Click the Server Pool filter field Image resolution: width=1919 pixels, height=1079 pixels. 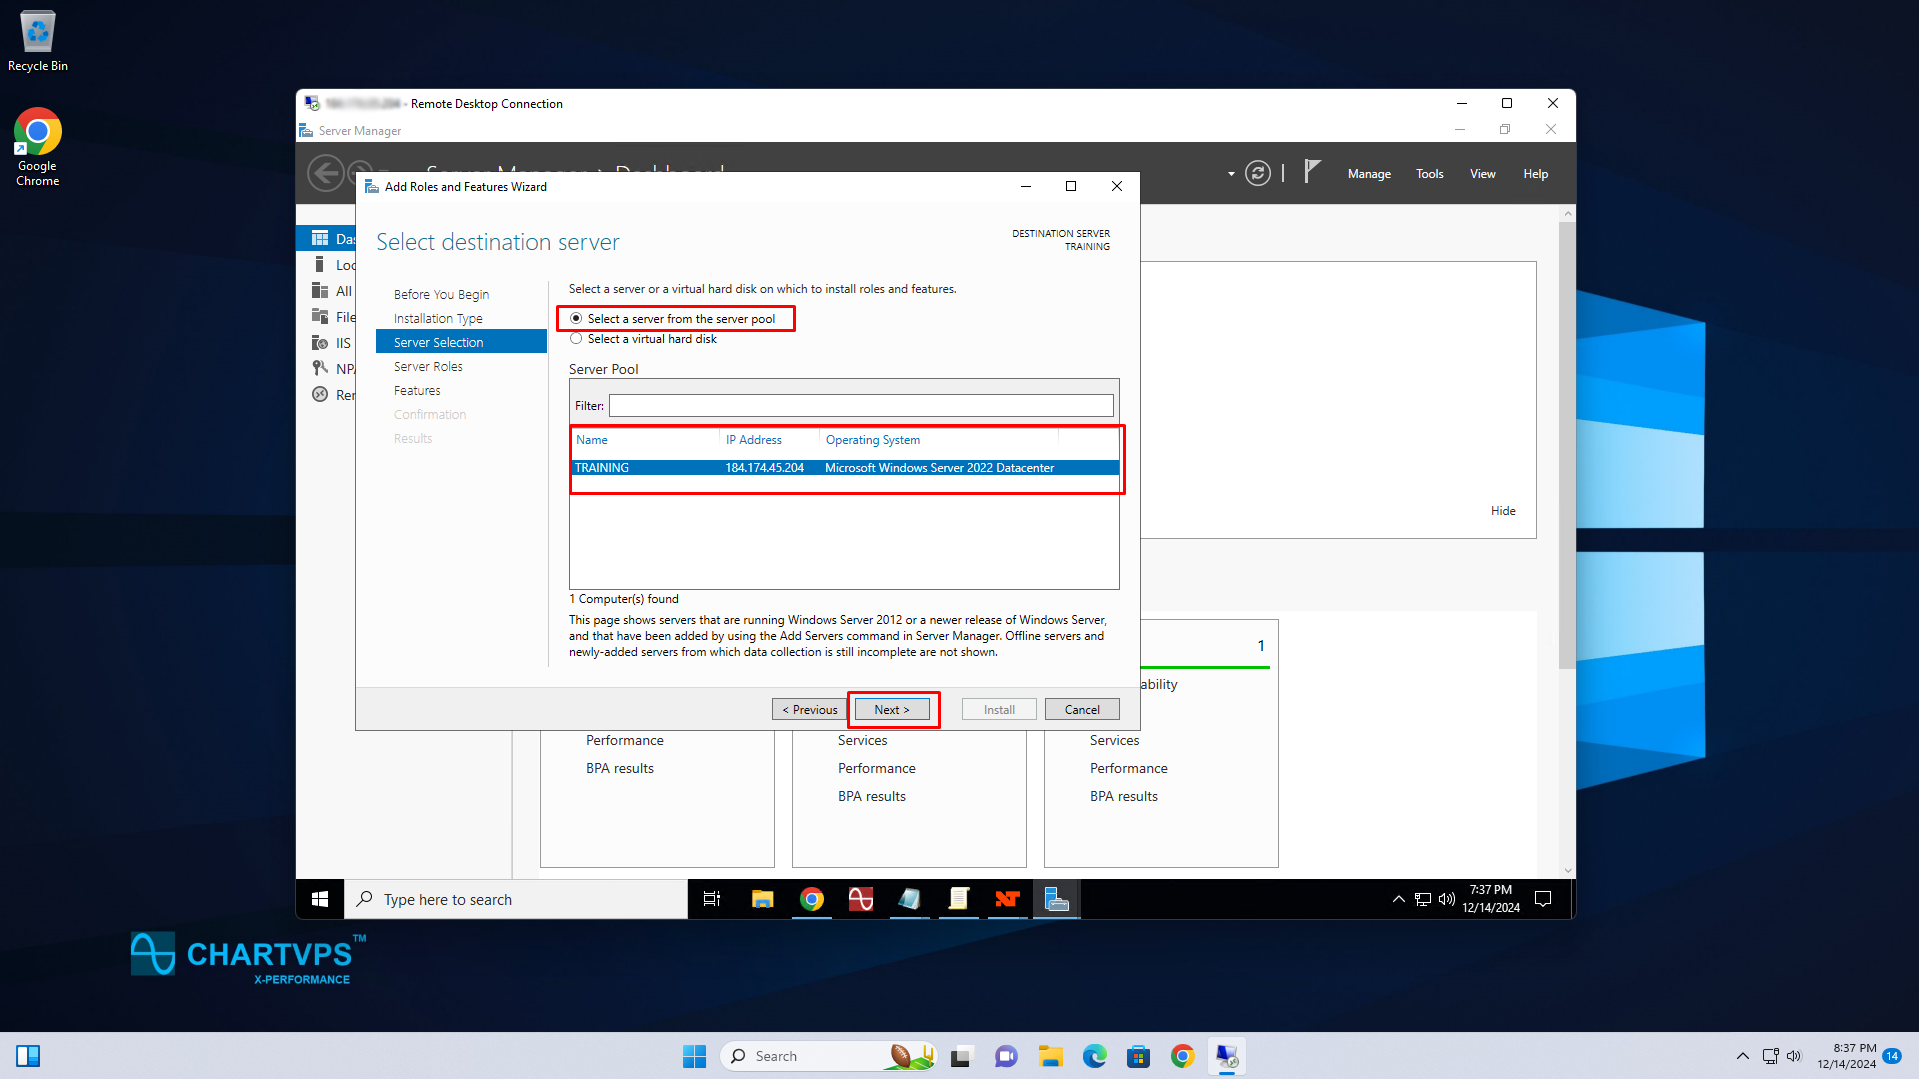[x=861, y=405]
